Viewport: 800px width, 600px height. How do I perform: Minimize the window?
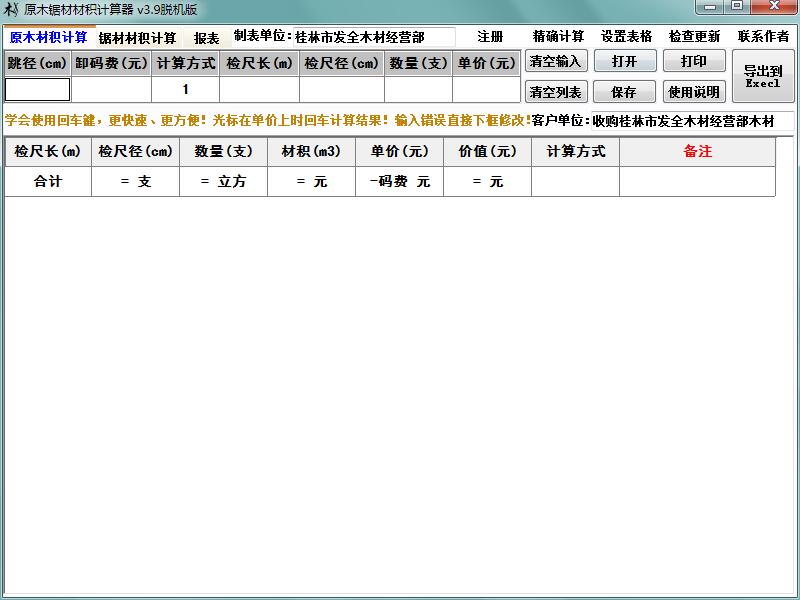point(710,7)
